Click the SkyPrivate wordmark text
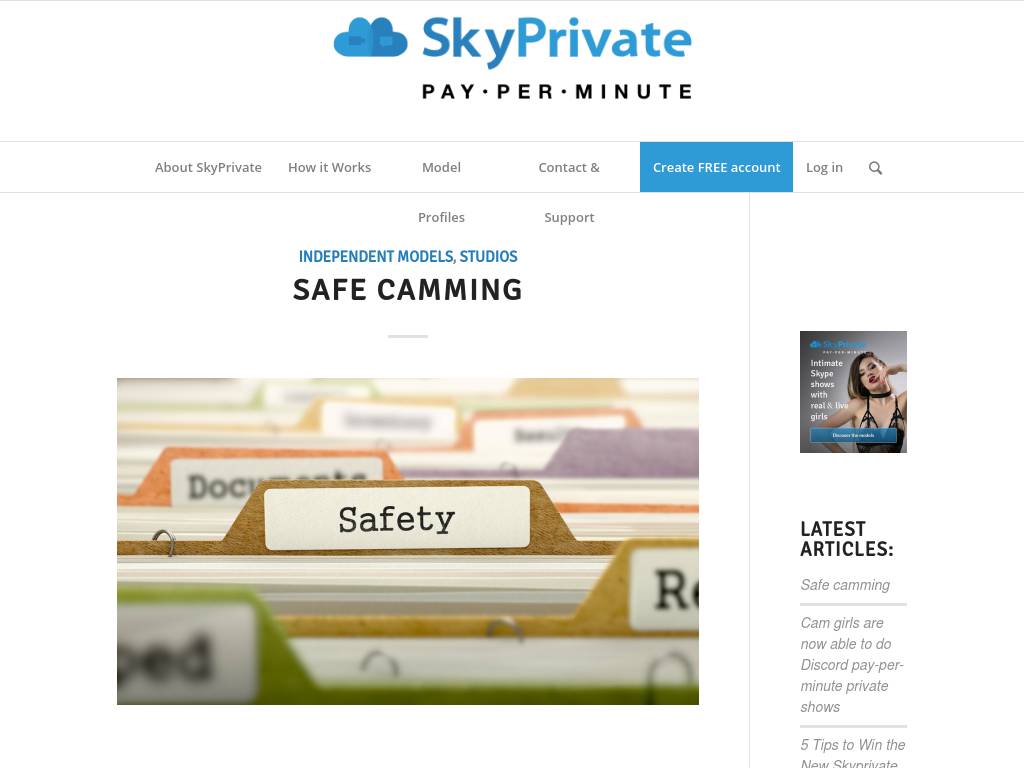This screenshot has height=768, width=1024. point(556,40)
